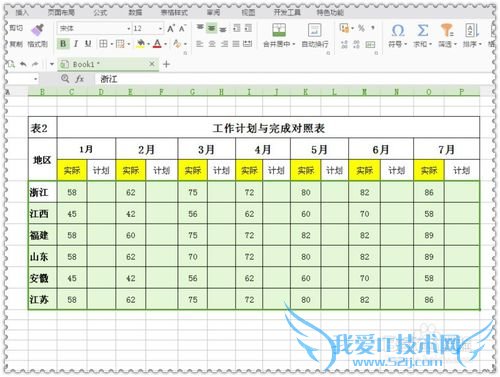Decrease font size with the smaller A
The width and height of the screenshot is (500, 377).
182,29
